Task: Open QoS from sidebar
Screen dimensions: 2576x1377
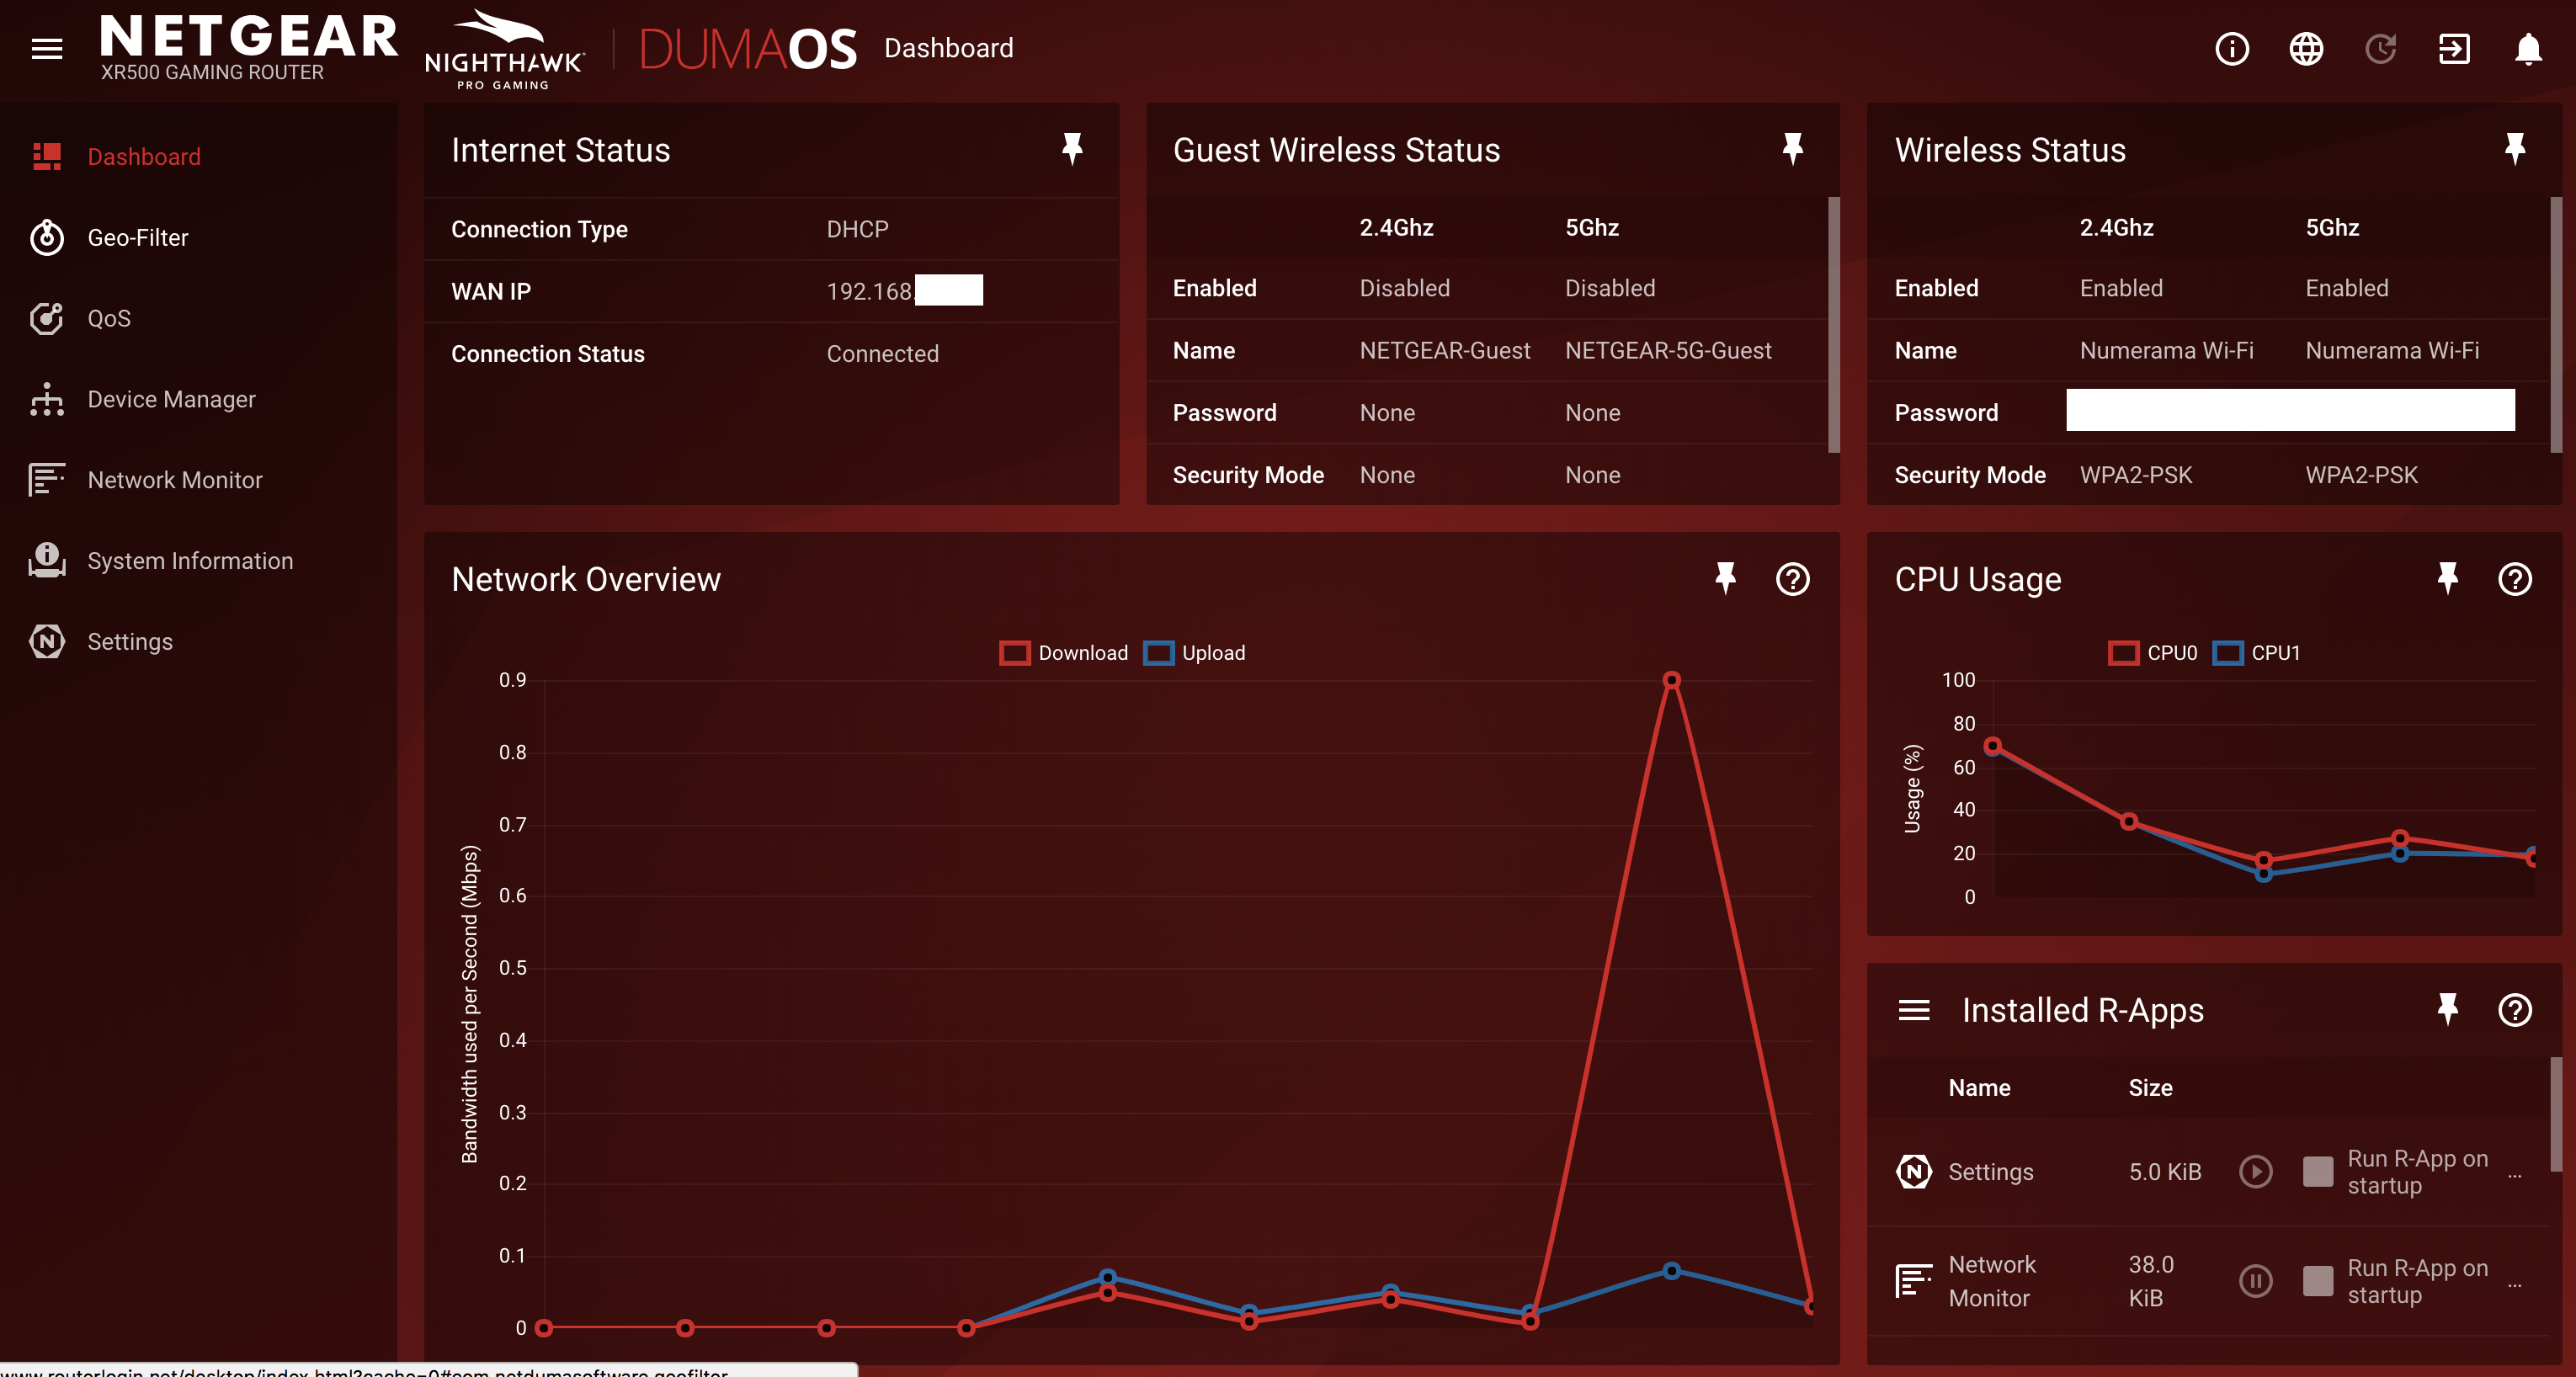Action: 109,318
